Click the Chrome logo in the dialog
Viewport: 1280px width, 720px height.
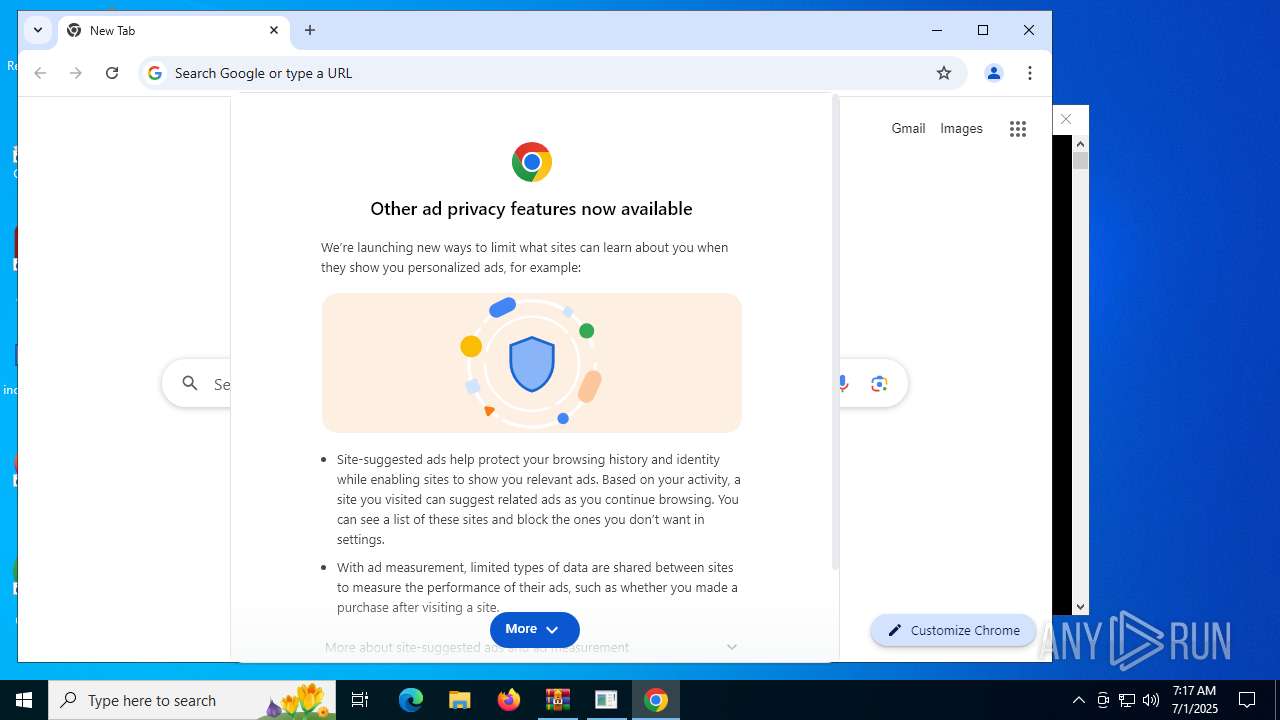[532, 162]
